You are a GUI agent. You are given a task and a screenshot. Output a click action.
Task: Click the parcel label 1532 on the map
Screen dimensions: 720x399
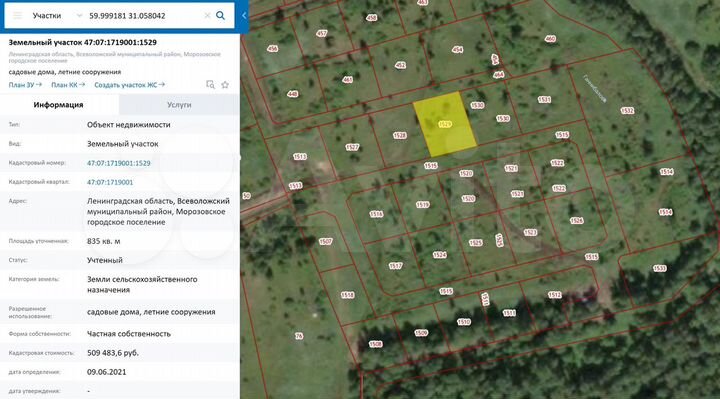(x=627, y=111)
